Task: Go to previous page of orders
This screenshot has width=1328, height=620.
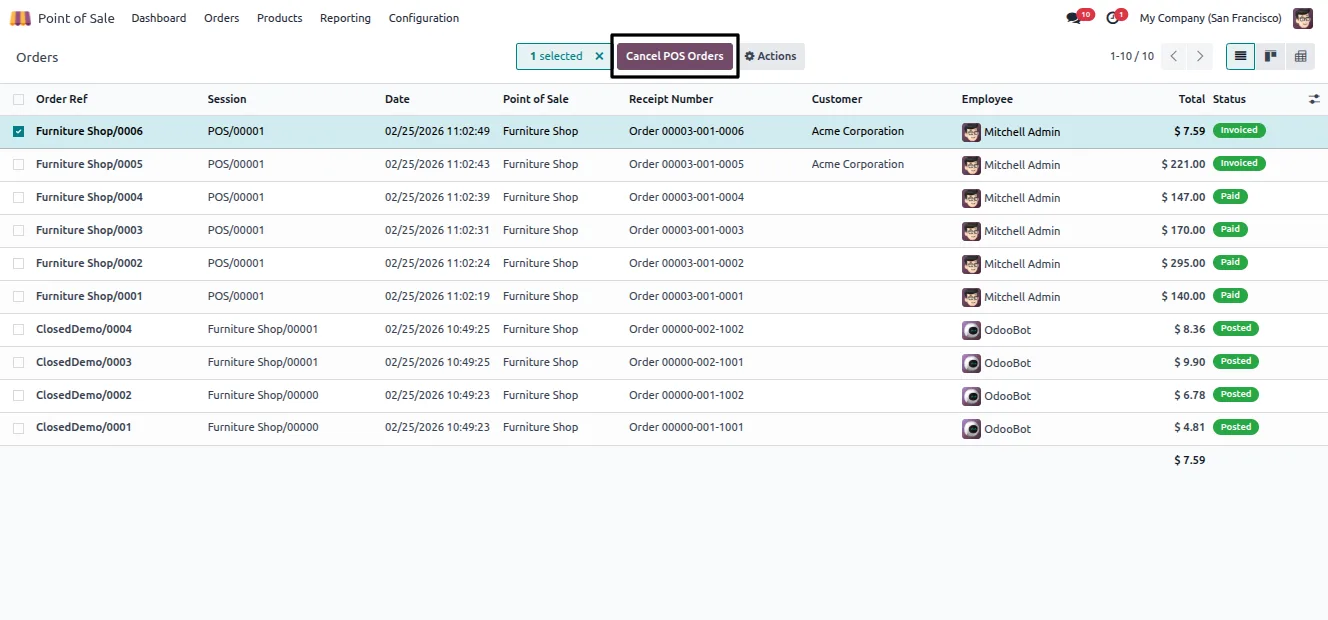Action: [x=1174, y=57]
